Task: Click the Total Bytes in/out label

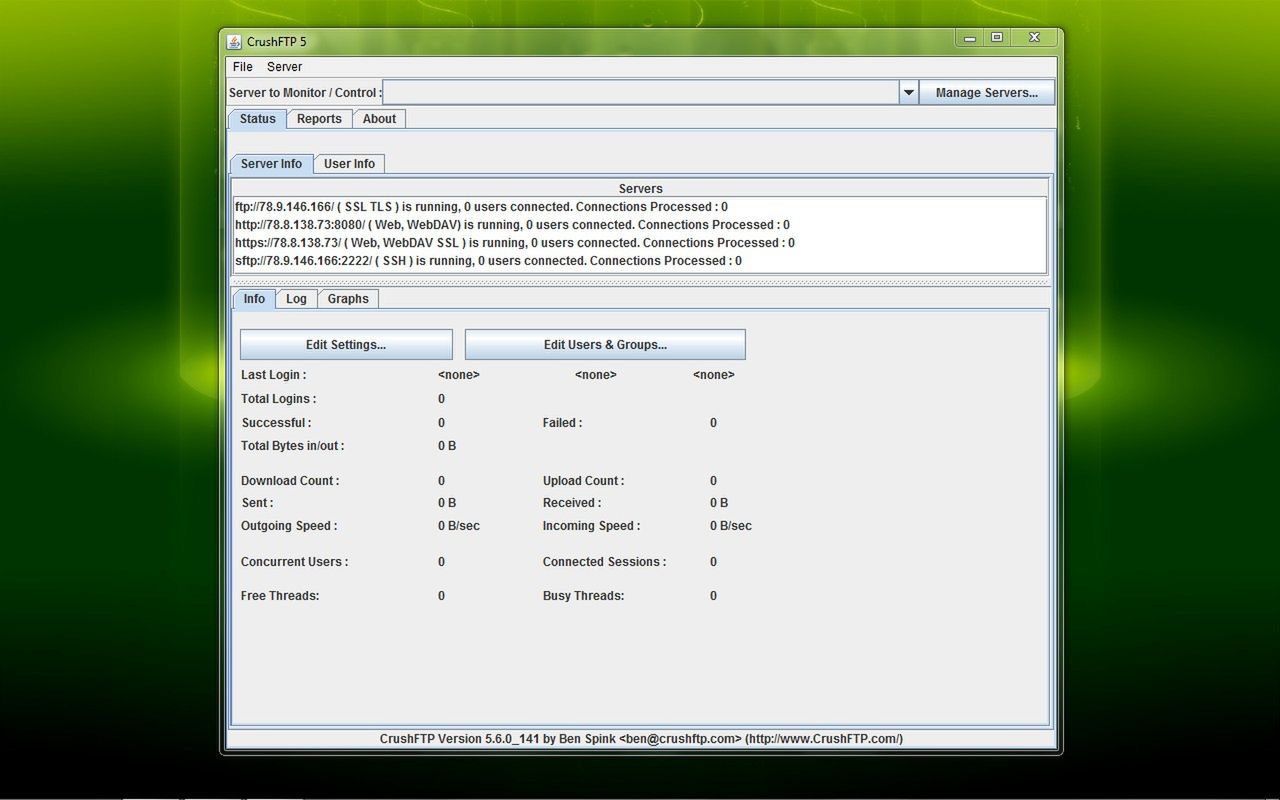Action: point(293,446)
